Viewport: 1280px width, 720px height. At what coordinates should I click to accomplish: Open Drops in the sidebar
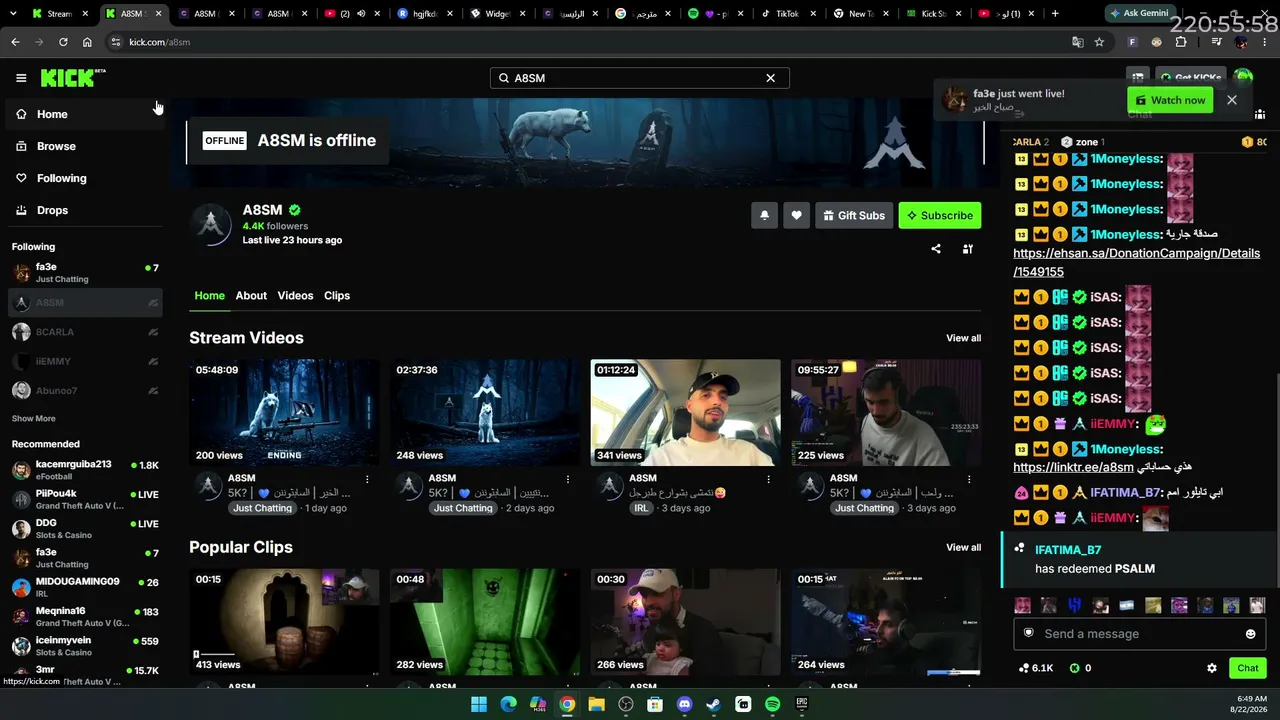pos(84,210)
